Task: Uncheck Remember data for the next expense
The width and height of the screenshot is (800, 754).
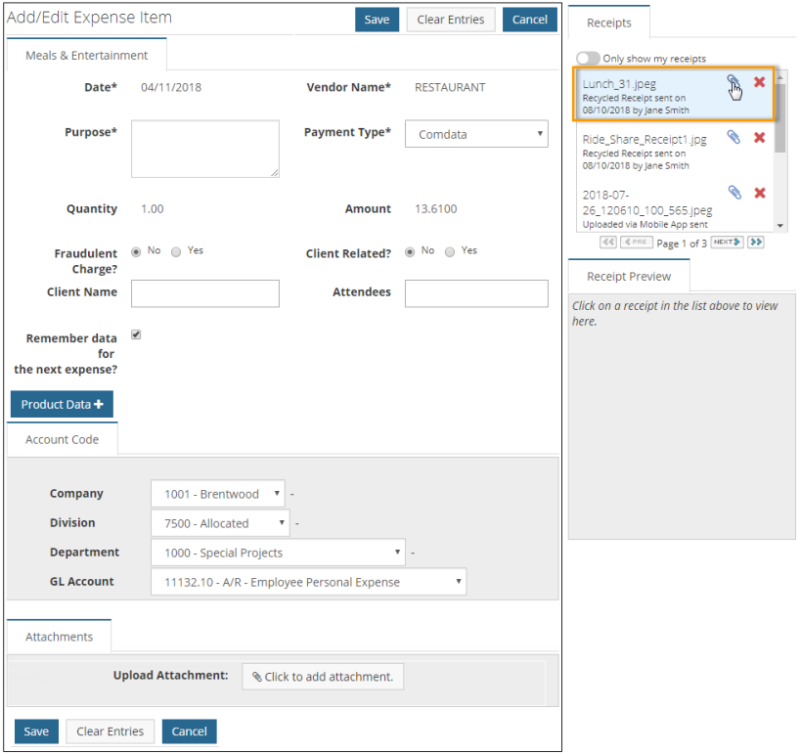Action: (136, 335)
